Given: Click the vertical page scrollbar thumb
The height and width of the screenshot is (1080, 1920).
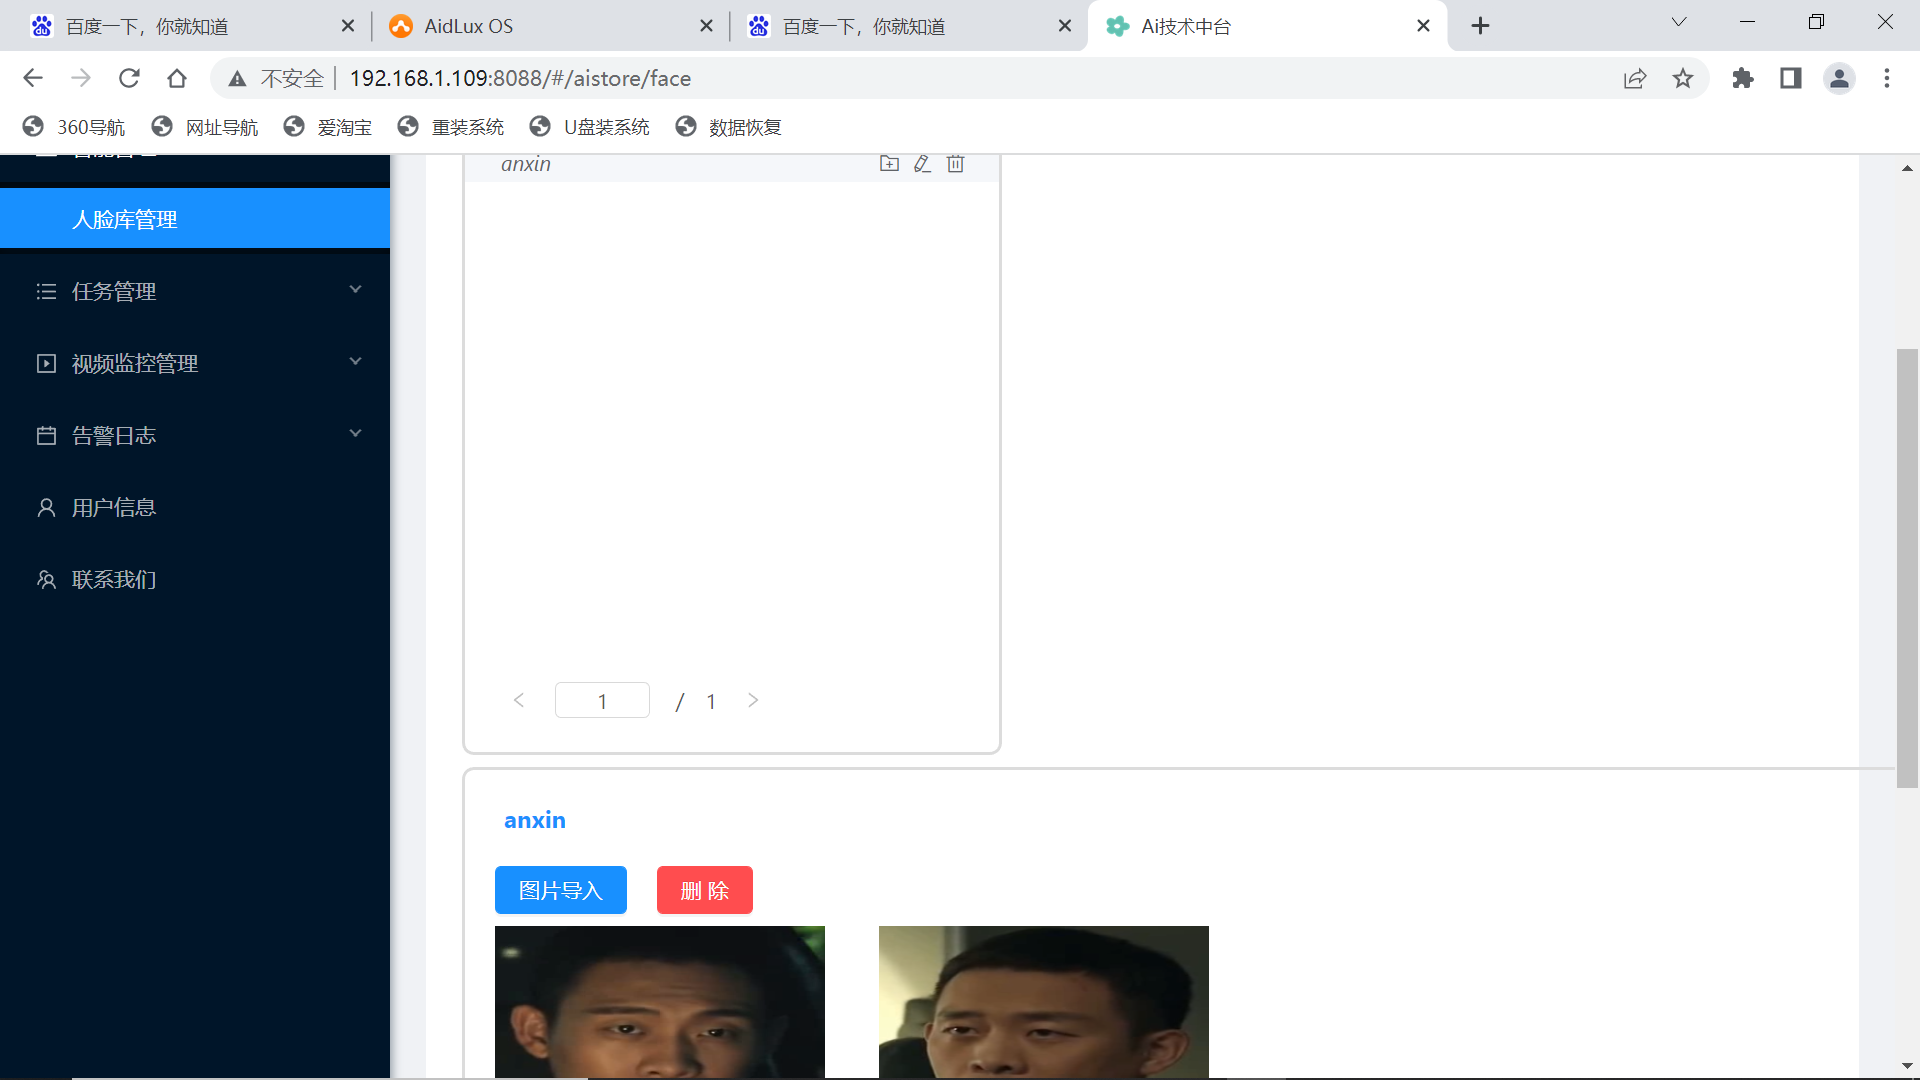Looking at the screenshot, I should click(x=1907, y=568).
